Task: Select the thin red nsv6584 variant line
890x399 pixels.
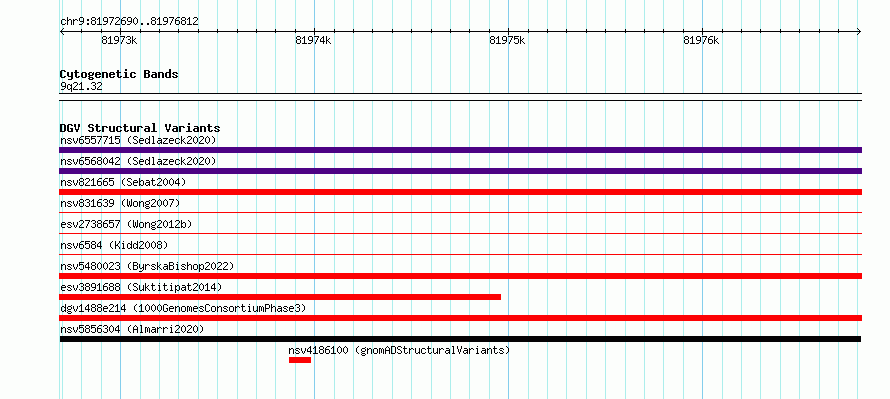Action: tap(460, 255)
